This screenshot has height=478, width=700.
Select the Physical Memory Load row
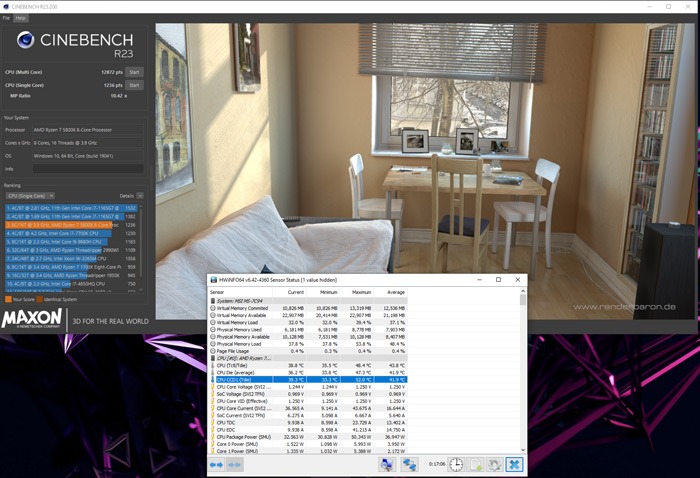pyautogui.click(x=308, y=344)
